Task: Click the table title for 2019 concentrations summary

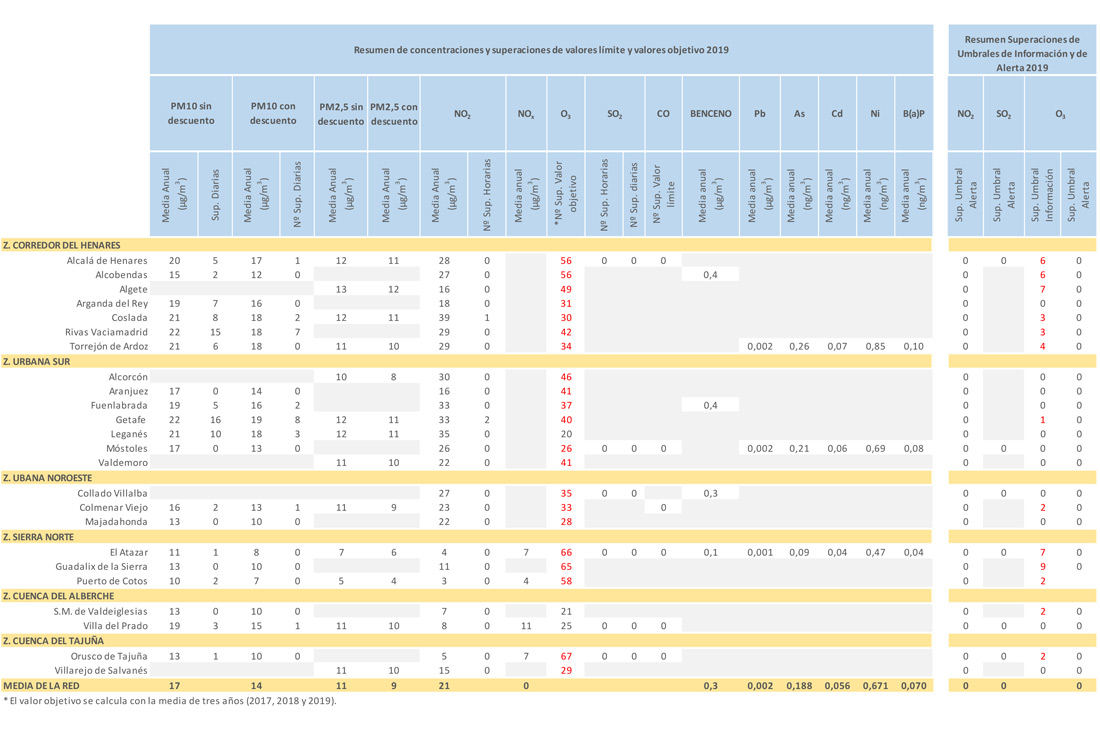Action: 540,50
